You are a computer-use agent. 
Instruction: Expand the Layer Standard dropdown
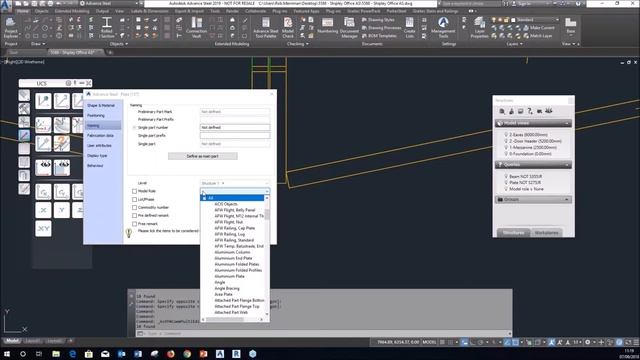pos(557,20)
